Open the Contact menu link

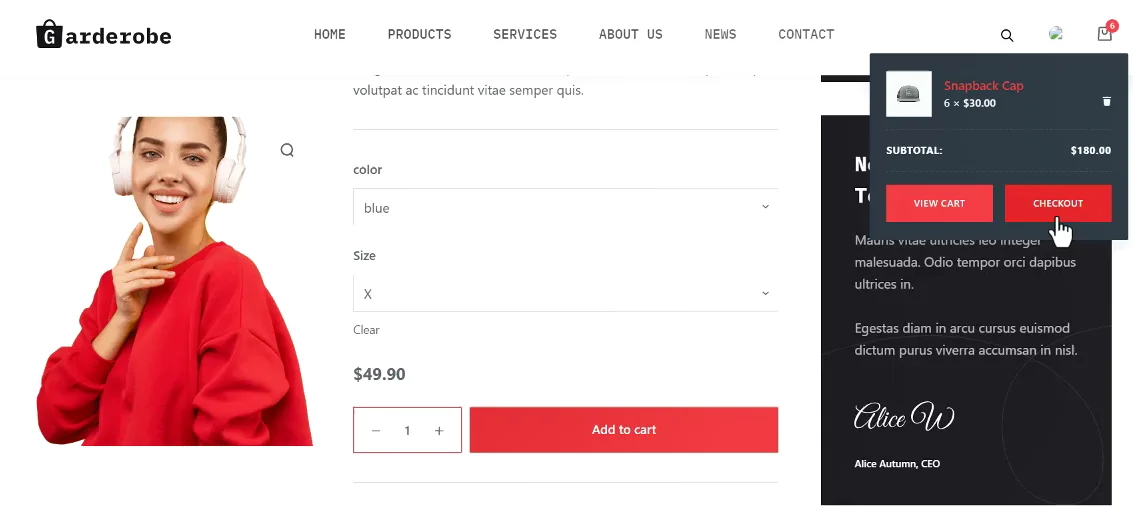pos(806,34)
